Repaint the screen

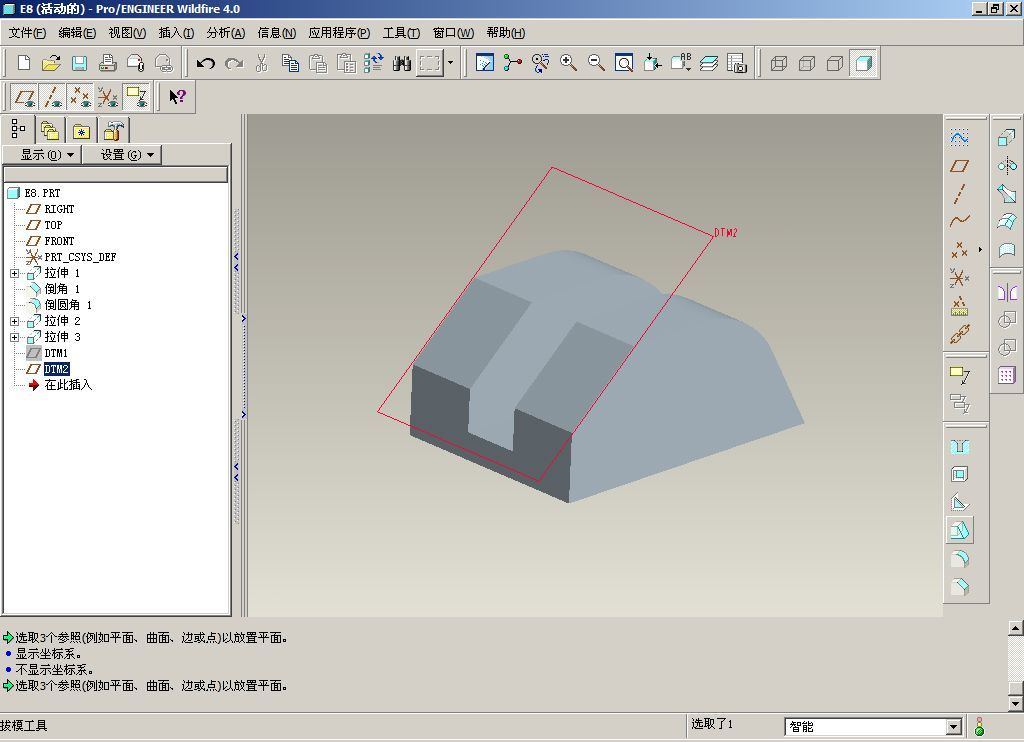(485, 63)
